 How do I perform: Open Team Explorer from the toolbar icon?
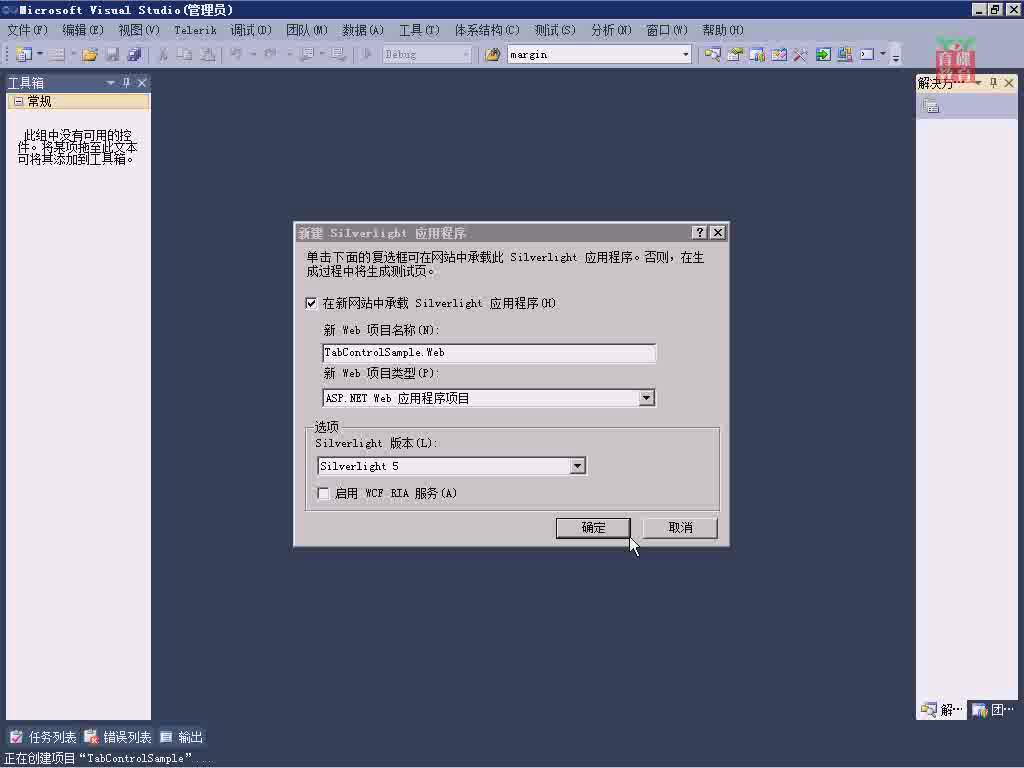point(757,55)
